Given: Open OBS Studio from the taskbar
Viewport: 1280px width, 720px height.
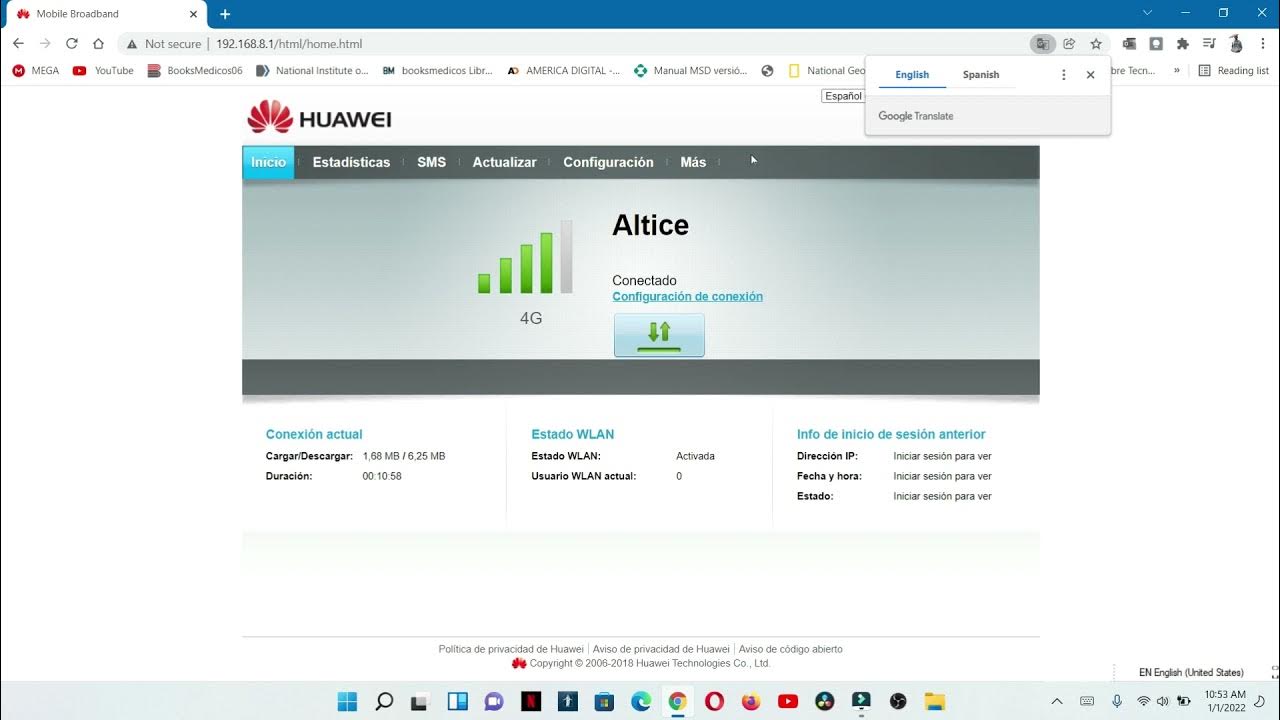Looking at the screenshot, I should click(898, 701).
